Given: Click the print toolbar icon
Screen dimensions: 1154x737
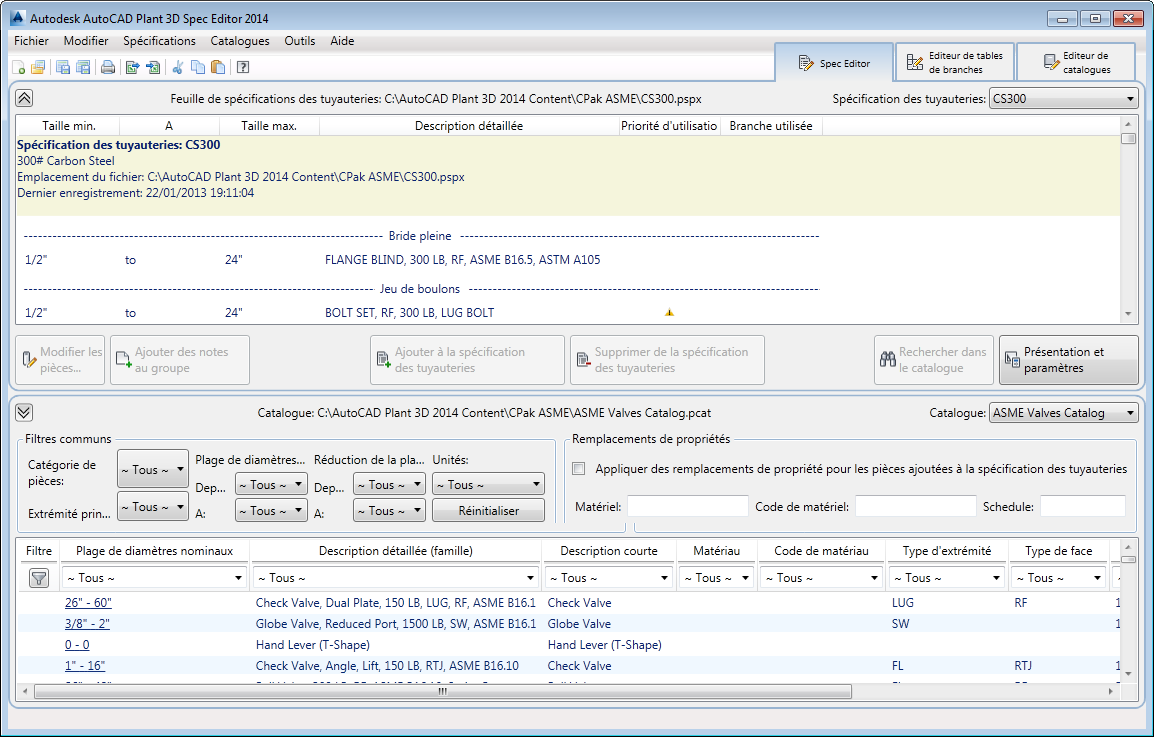Looking at the screenshot, I should click(x=108, y=68).
